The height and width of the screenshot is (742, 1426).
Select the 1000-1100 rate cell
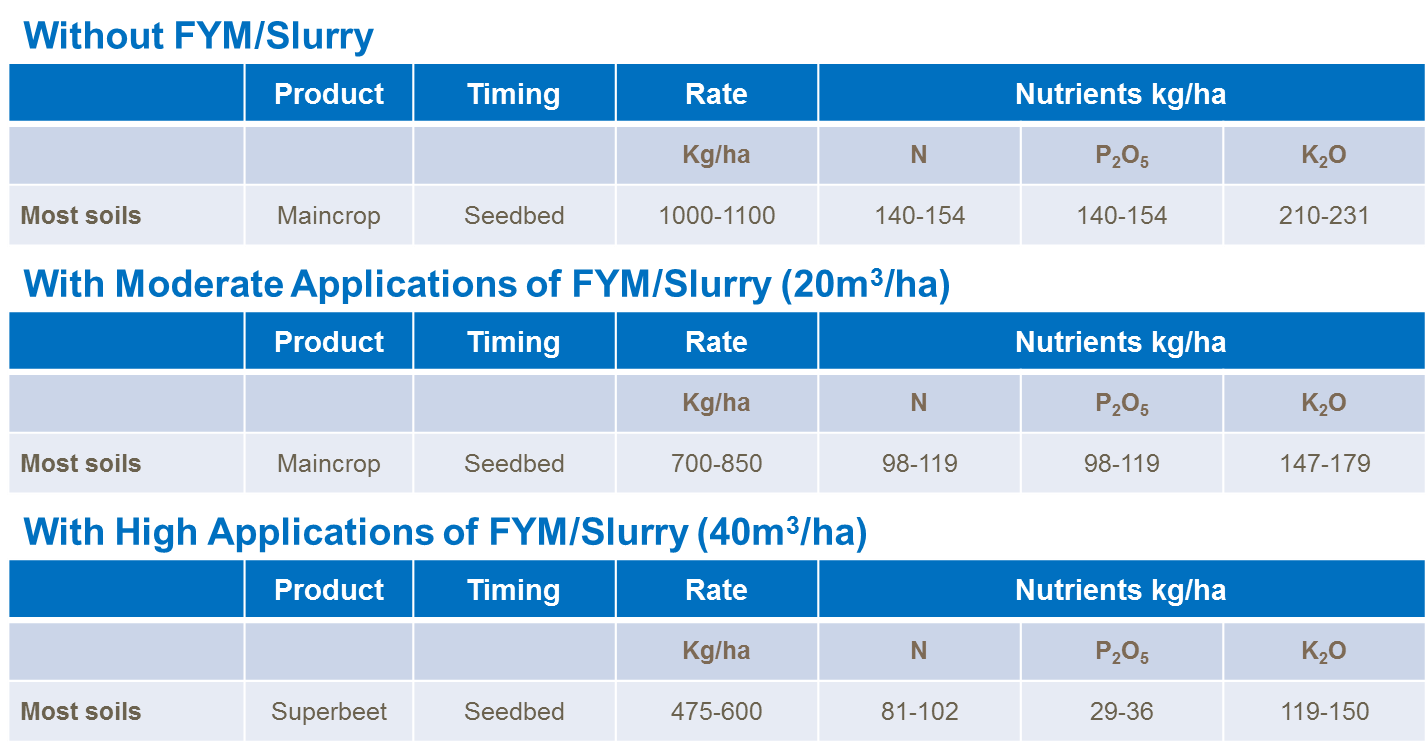716,215
